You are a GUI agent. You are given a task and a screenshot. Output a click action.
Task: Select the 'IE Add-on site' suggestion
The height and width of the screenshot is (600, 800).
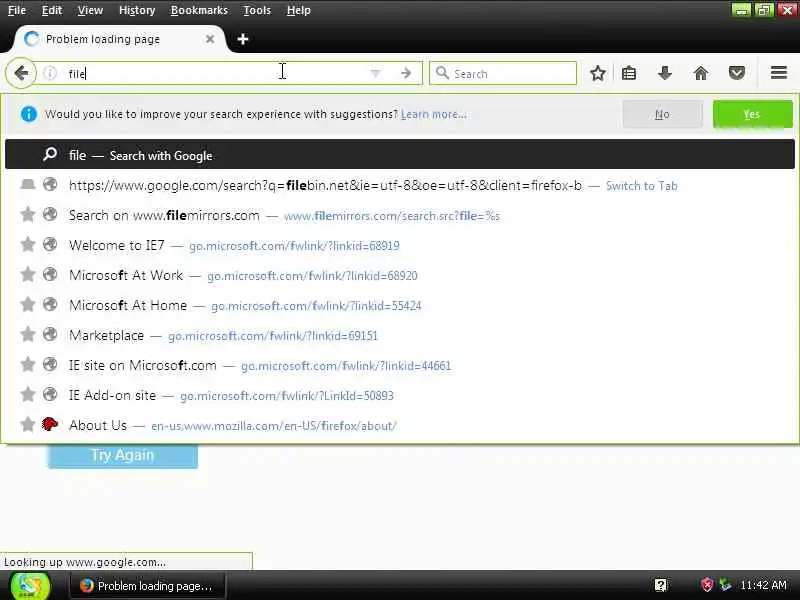(x=399, y=395)
